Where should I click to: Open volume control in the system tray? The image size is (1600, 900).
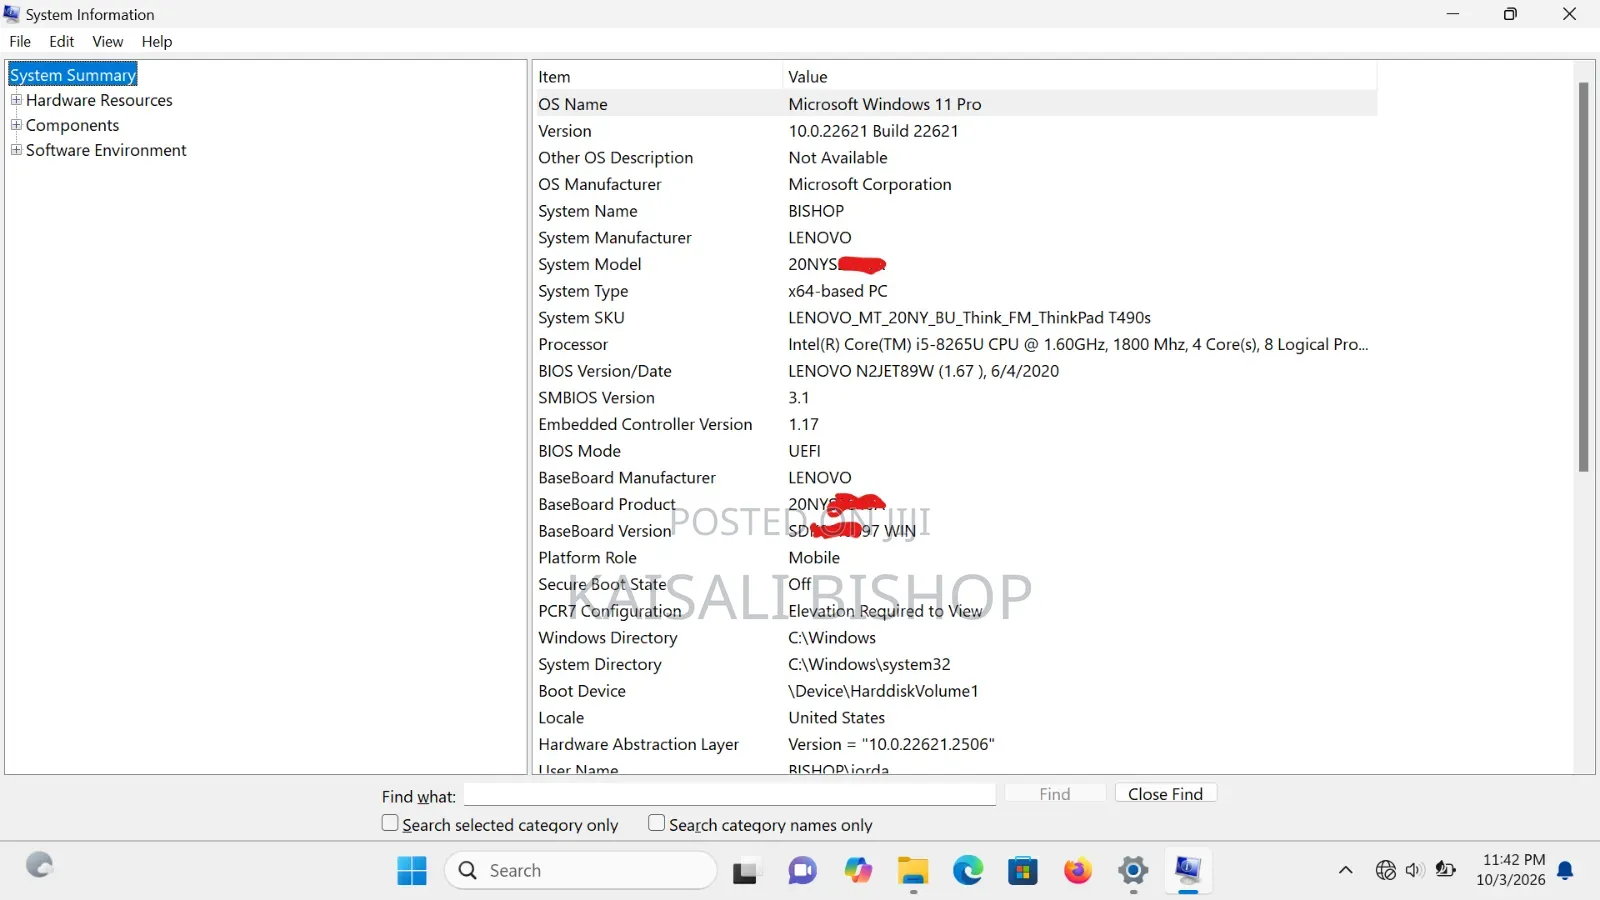[1414, 870]
